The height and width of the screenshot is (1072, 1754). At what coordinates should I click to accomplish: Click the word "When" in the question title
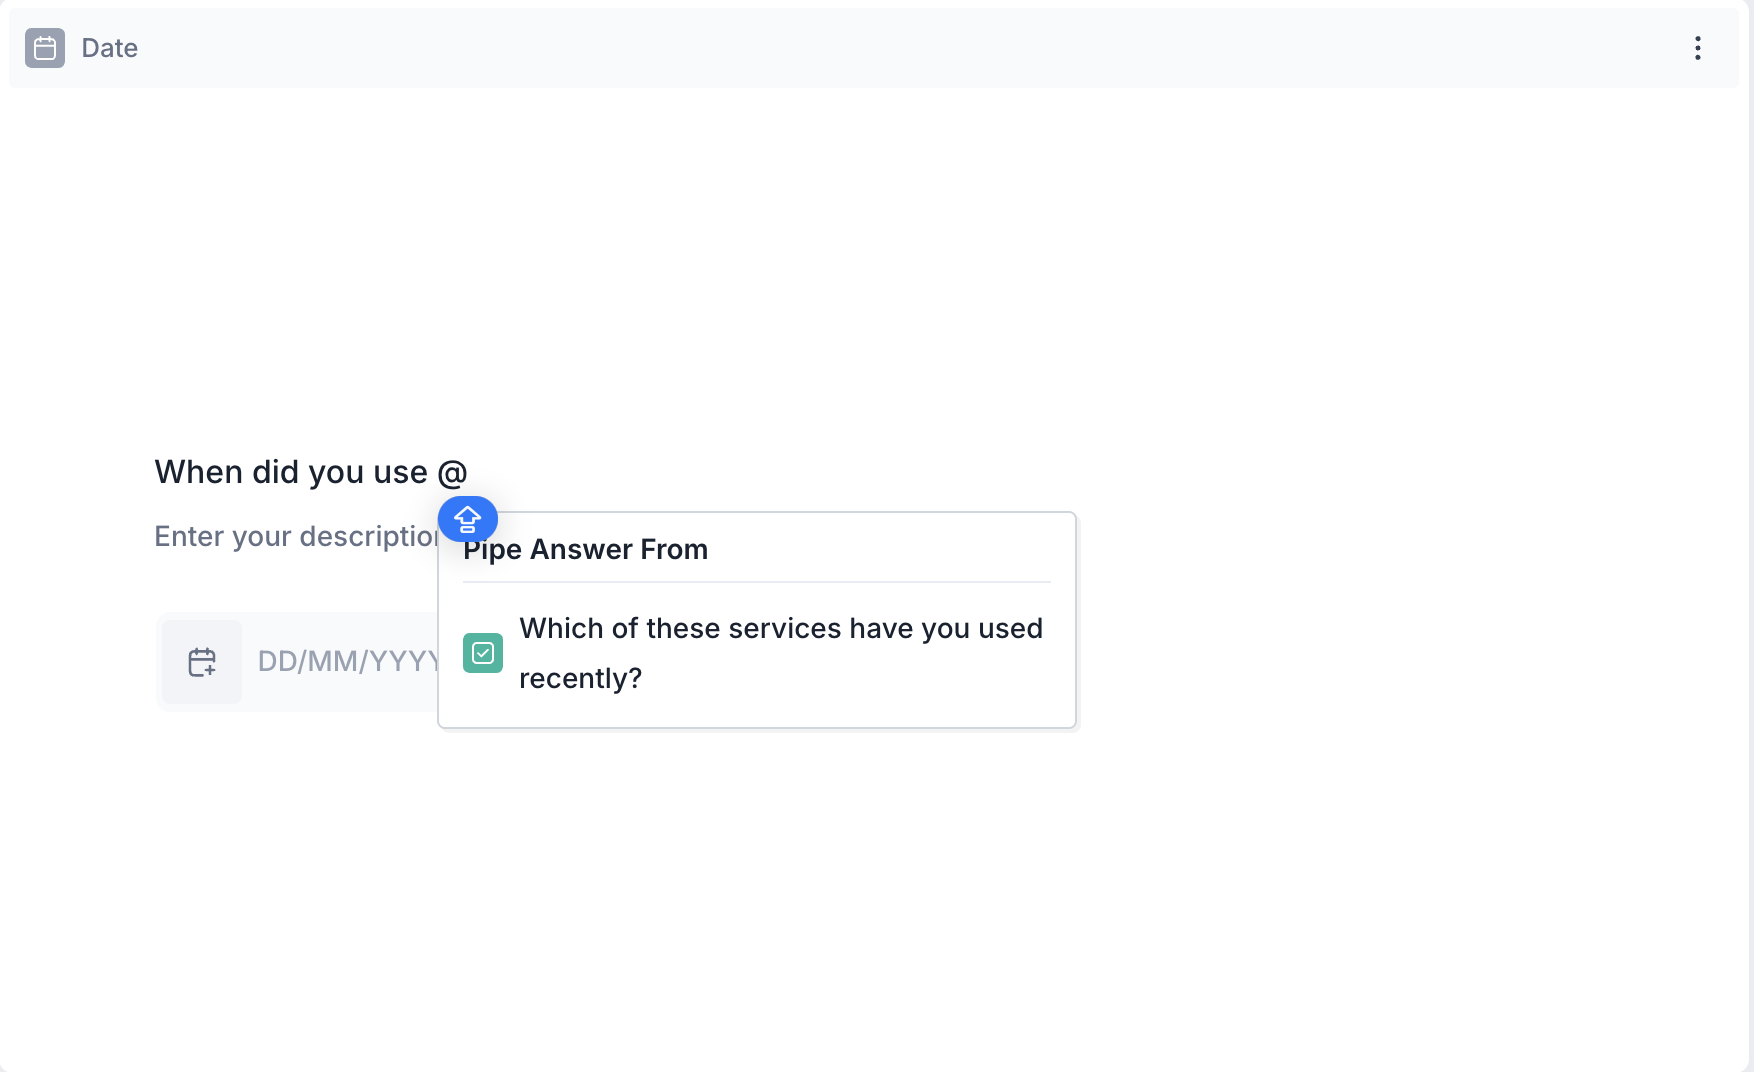198,472
